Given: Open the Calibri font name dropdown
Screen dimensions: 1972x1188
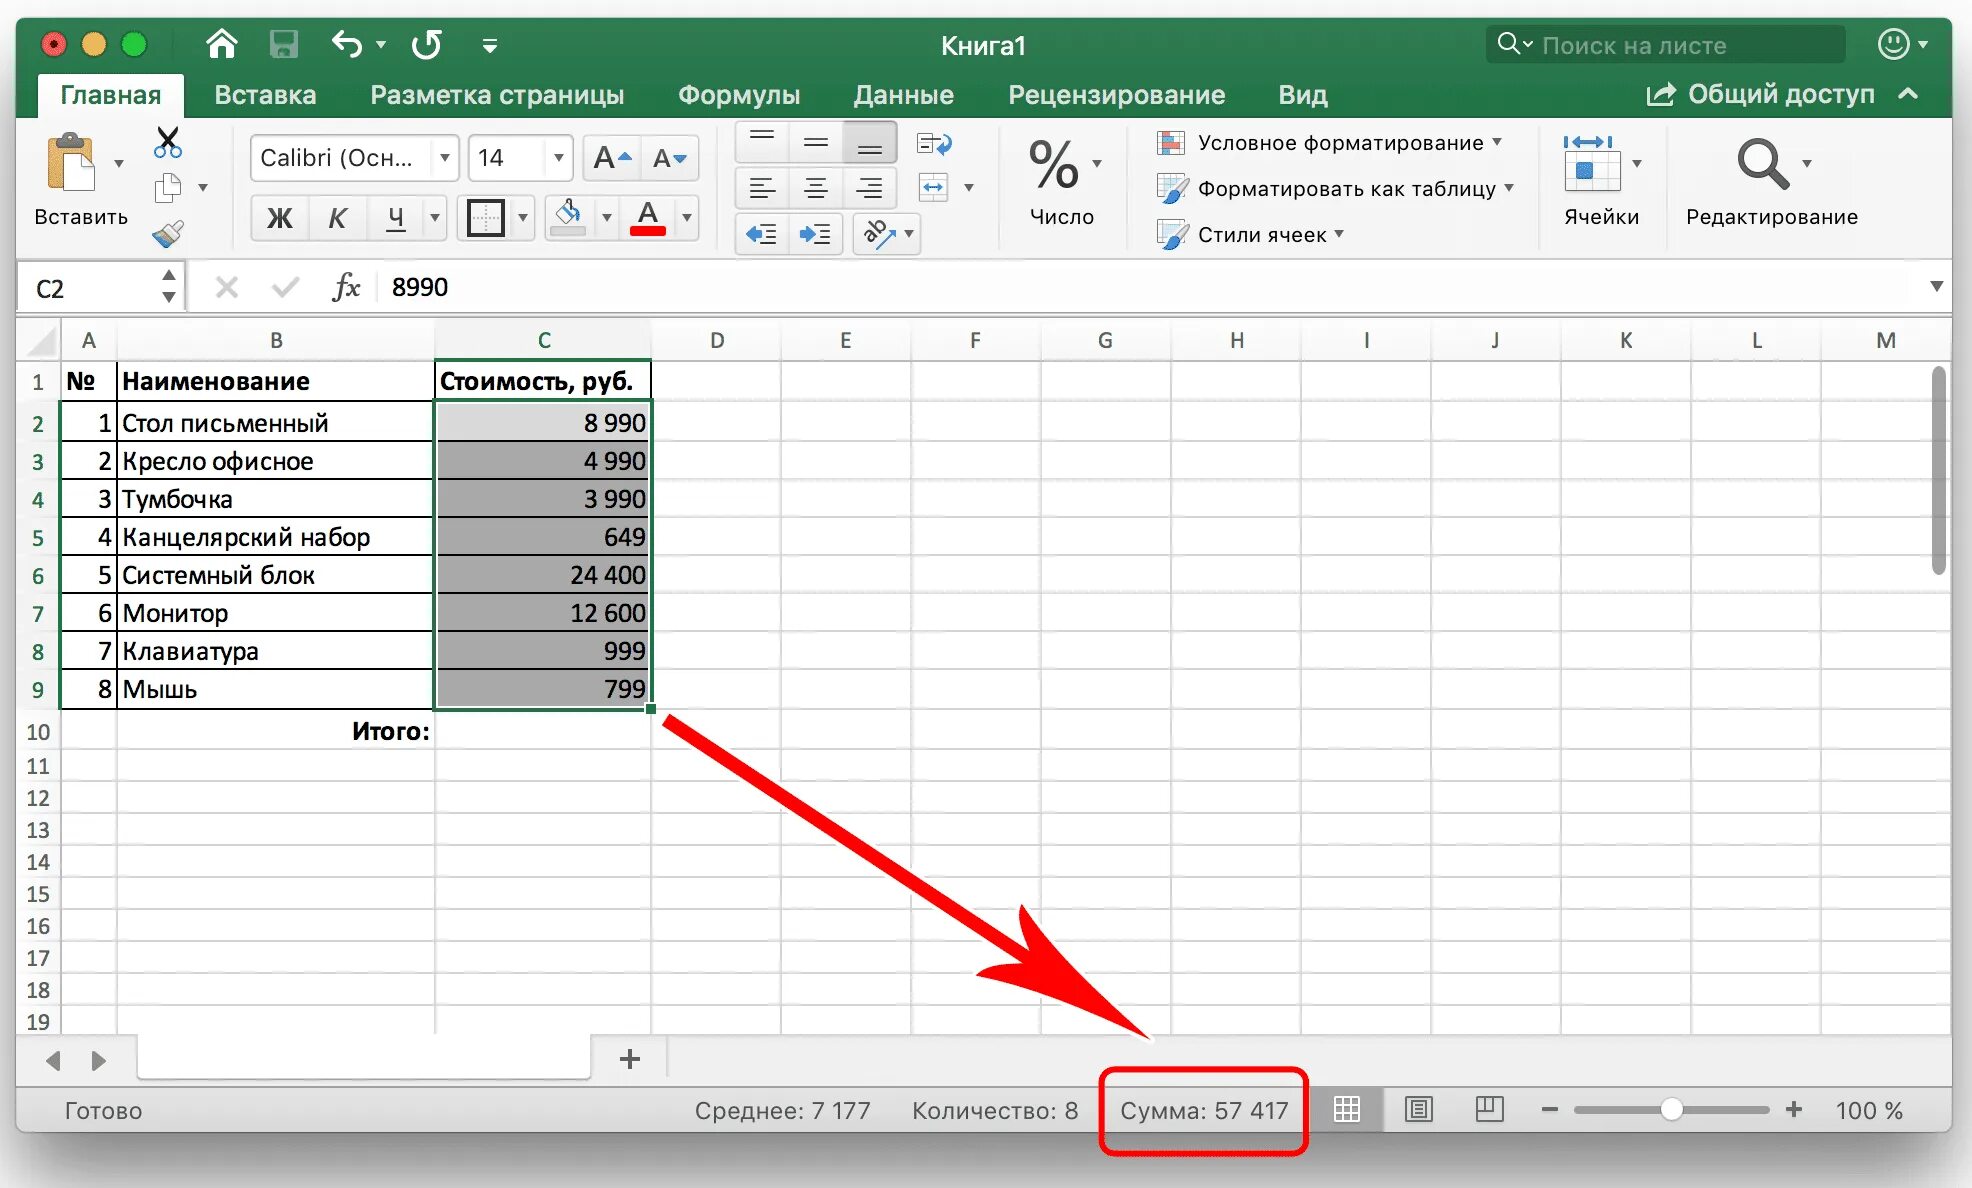Looking at the screenshot, I should (x=444, y=158).
